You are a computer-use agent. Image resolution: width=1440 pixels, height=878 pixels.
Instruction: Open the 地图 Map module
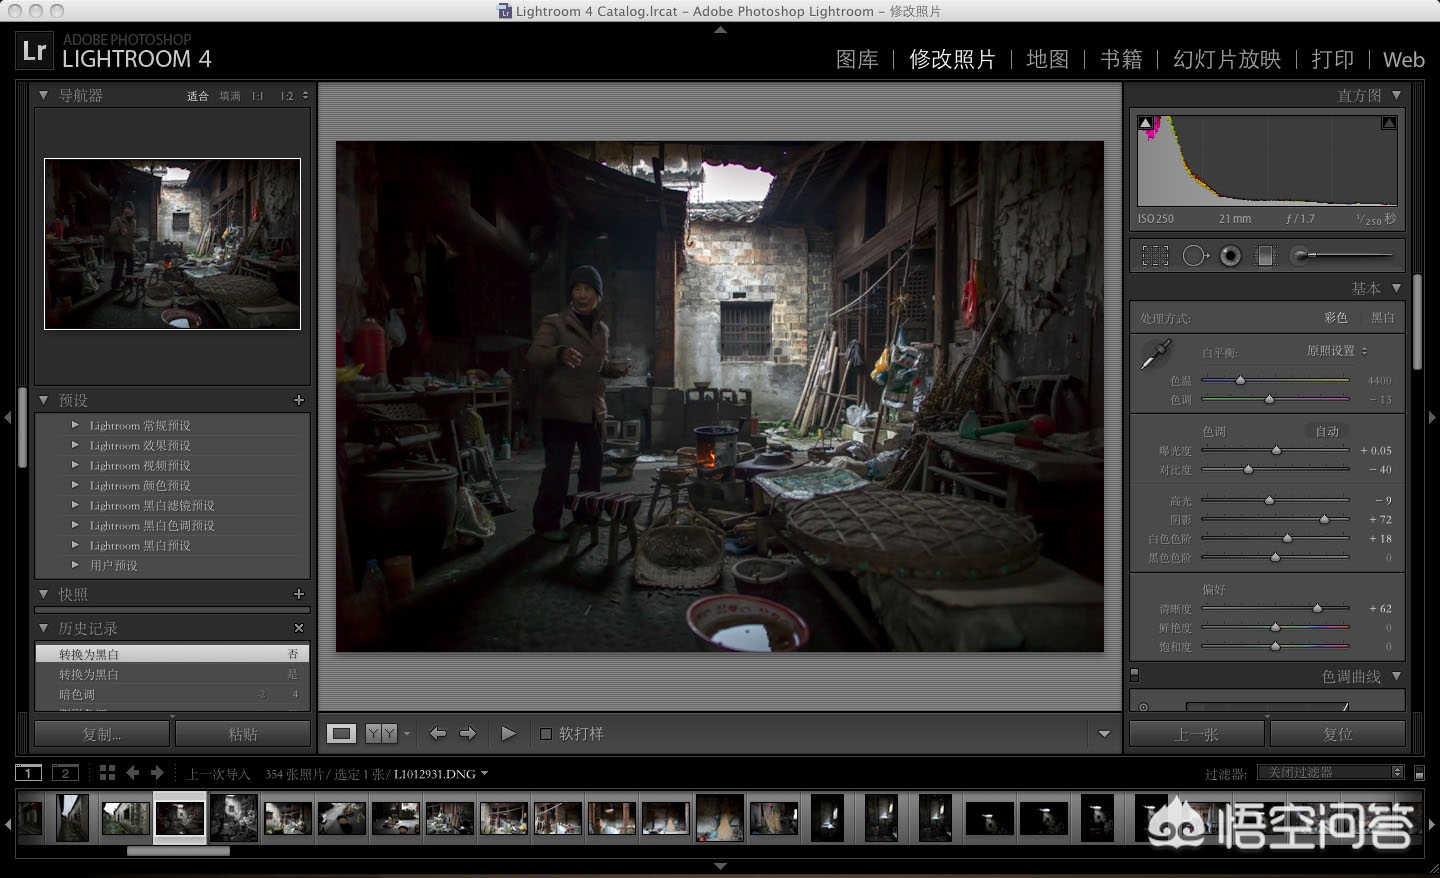pos(1047,59)
